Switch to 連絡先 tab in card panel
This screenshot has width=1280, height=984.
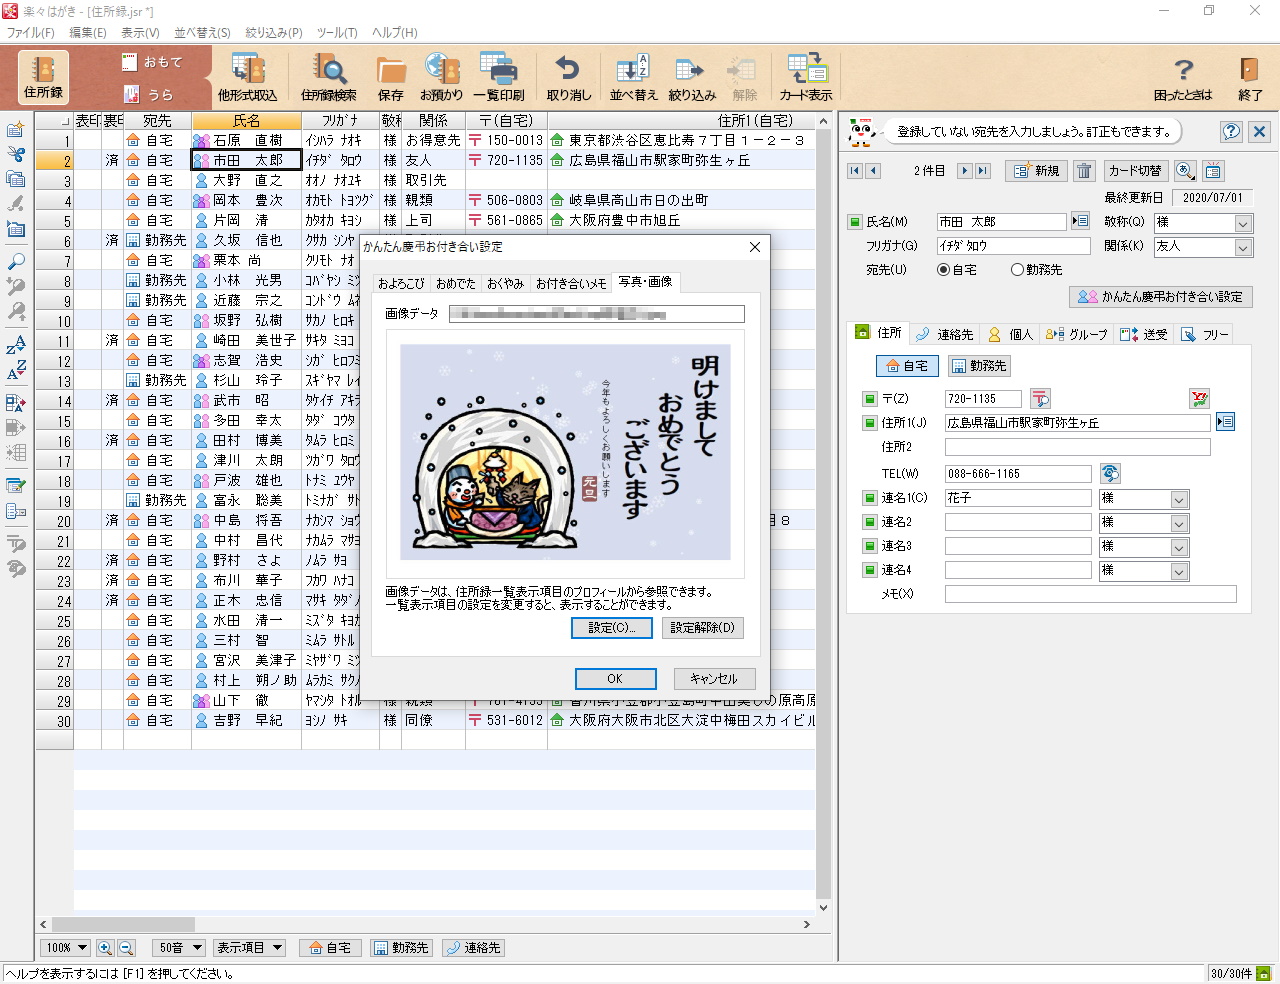coord(945,334)
